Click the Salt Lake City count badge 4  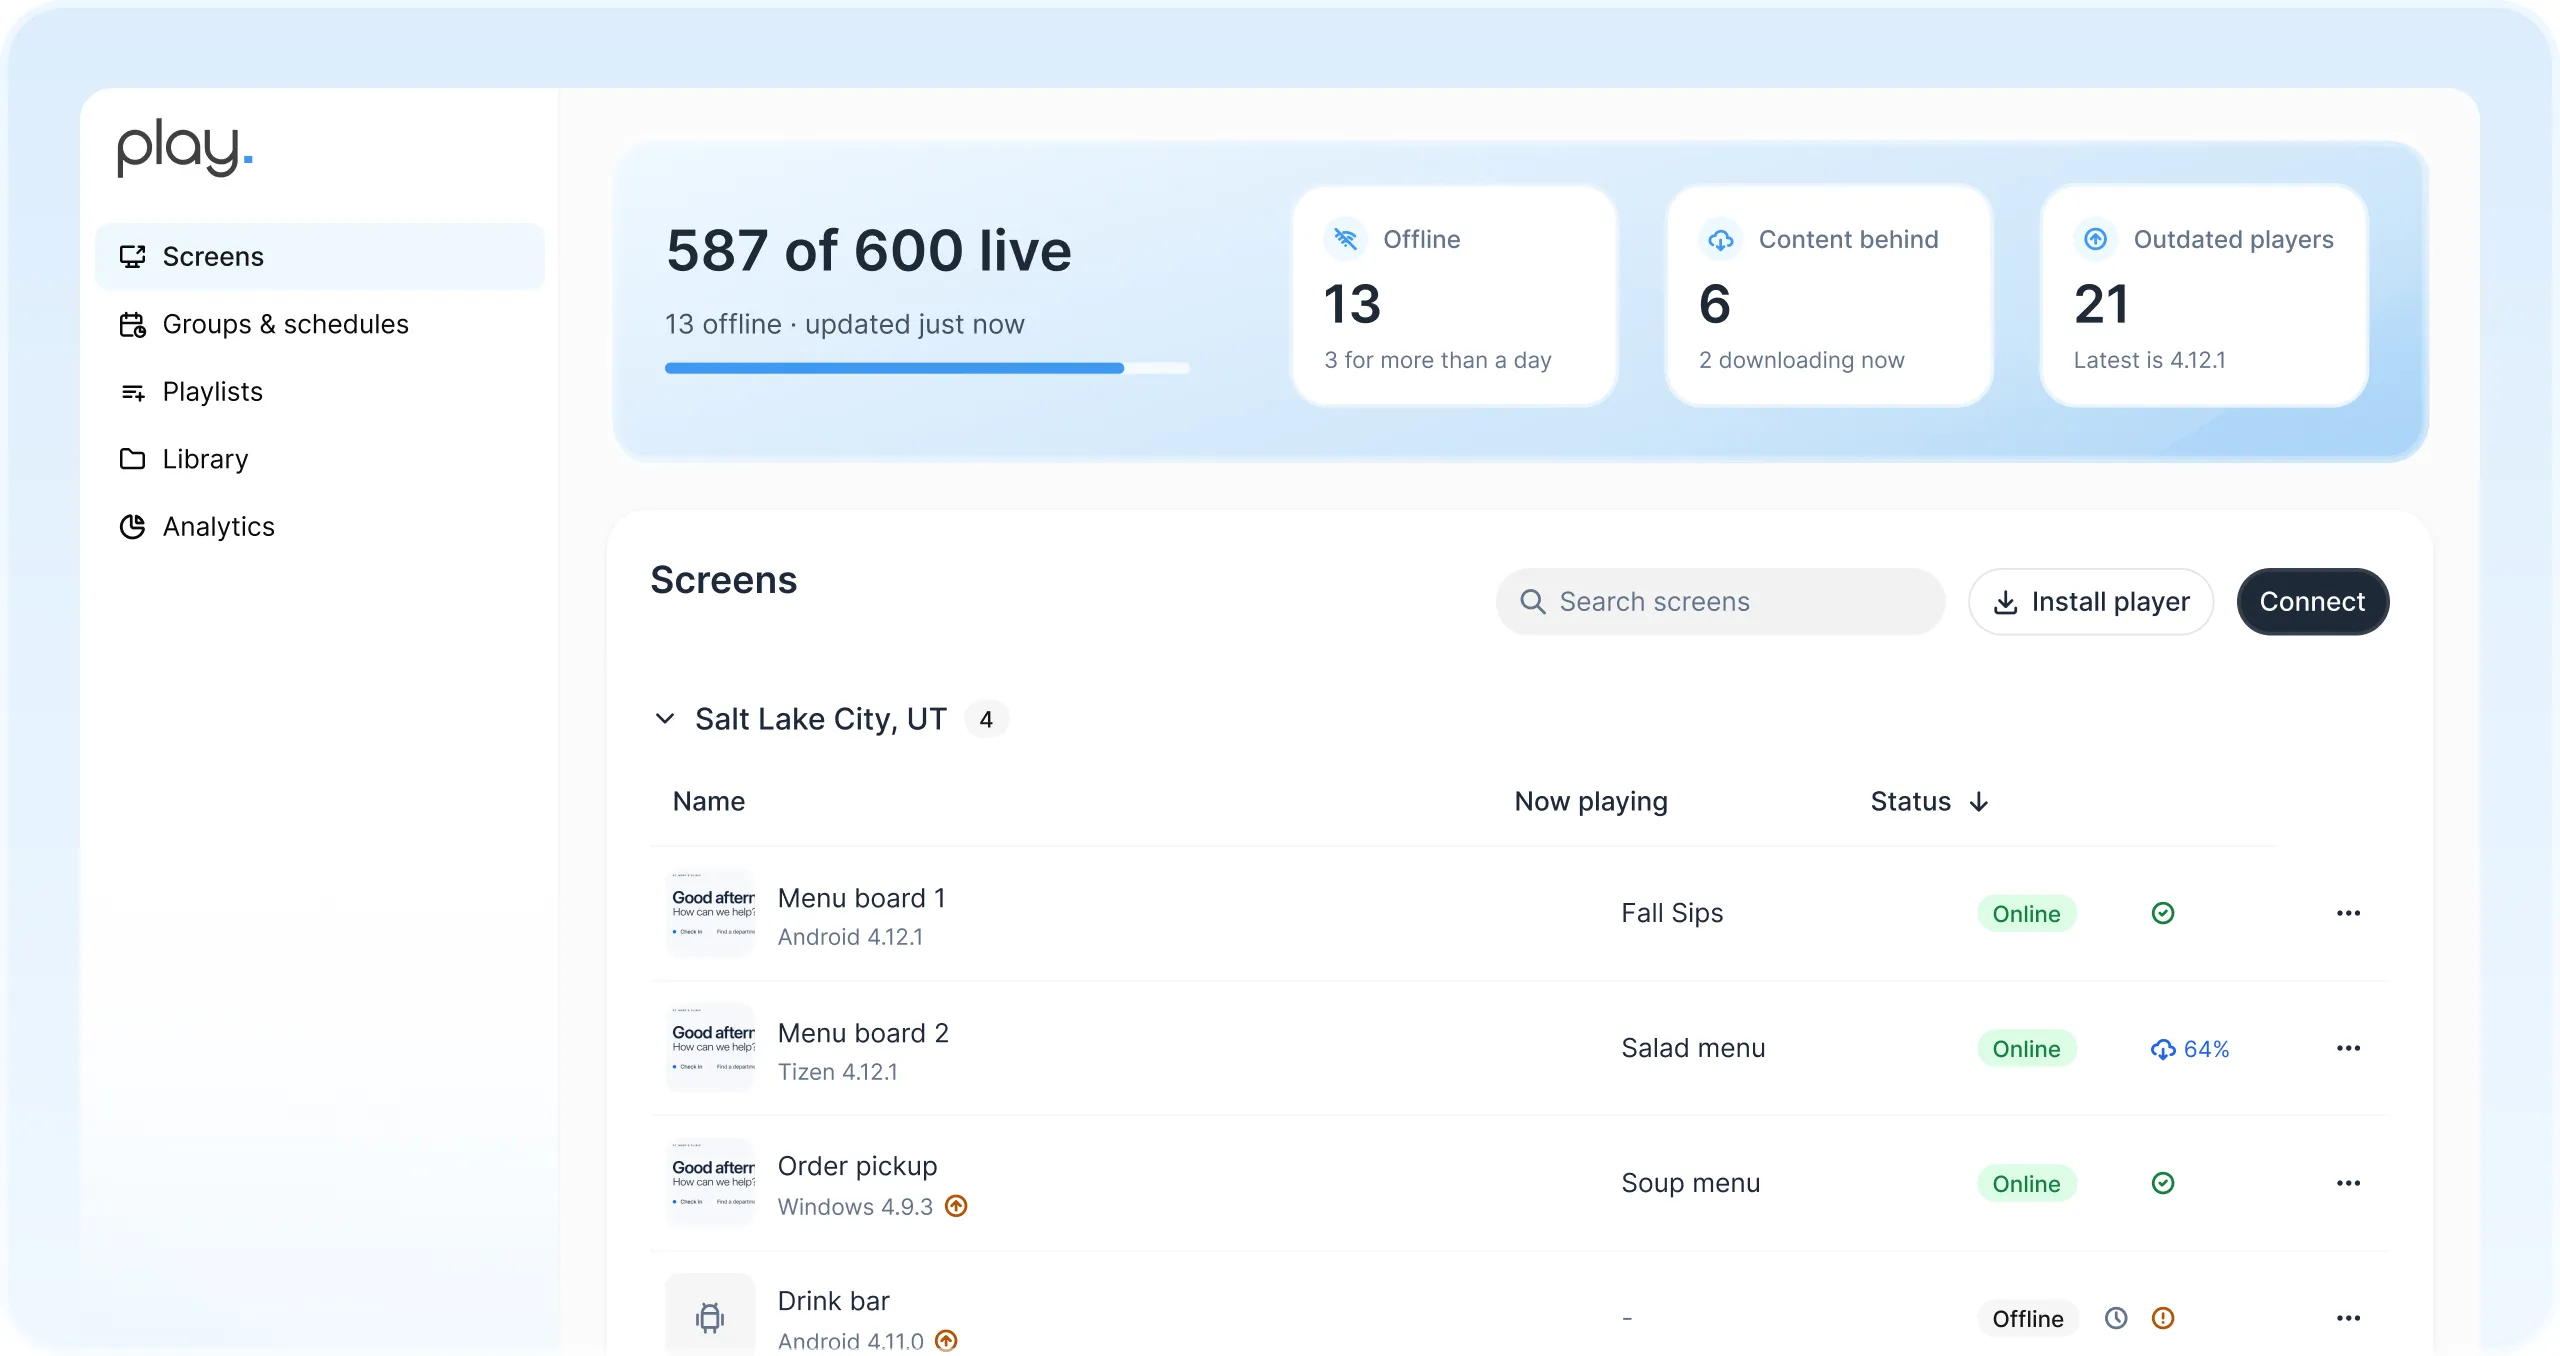(986, 720)
